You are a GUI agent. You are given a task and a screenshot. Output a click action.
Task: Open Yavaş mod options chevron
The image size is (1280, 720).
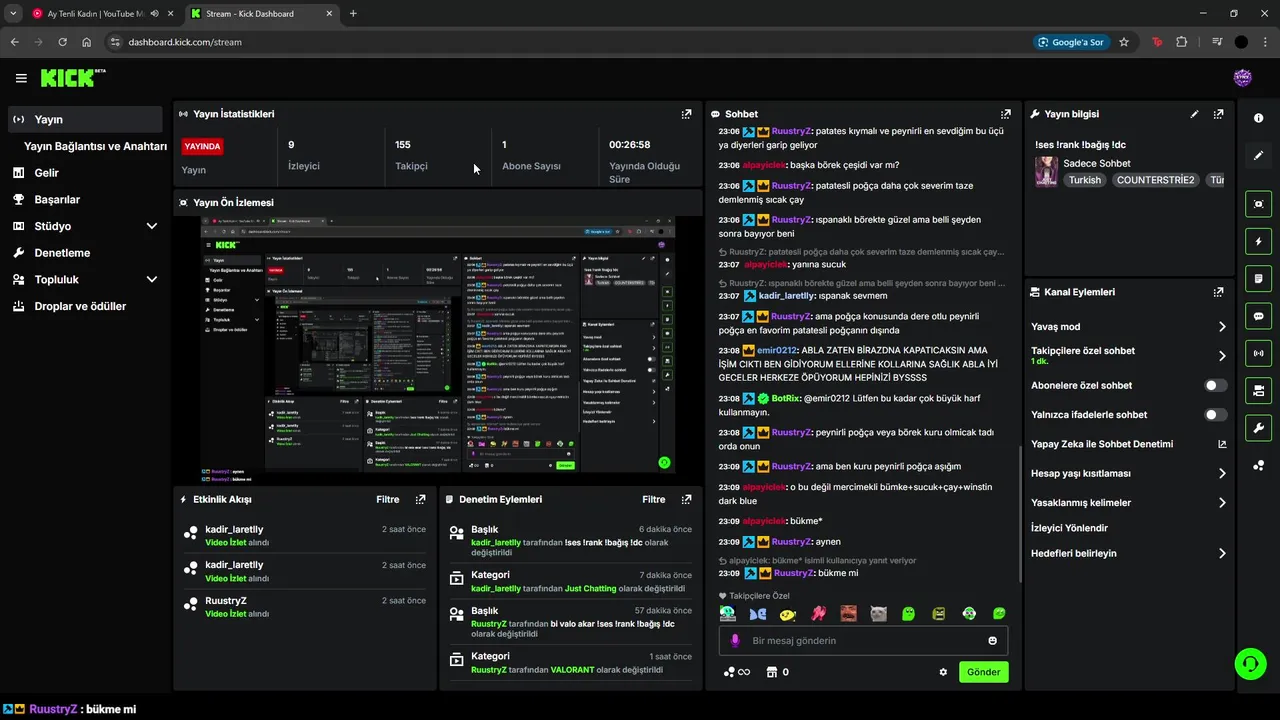(x=1221, y=327)
